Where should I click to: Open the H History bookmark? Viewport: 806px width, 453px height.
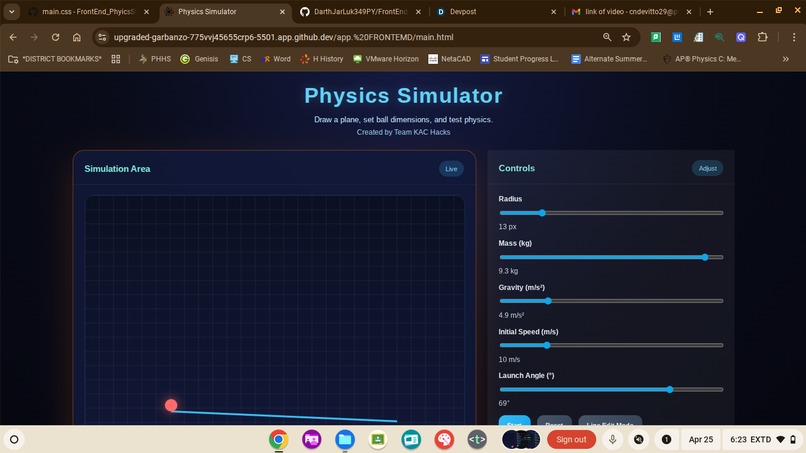[322, 59]
